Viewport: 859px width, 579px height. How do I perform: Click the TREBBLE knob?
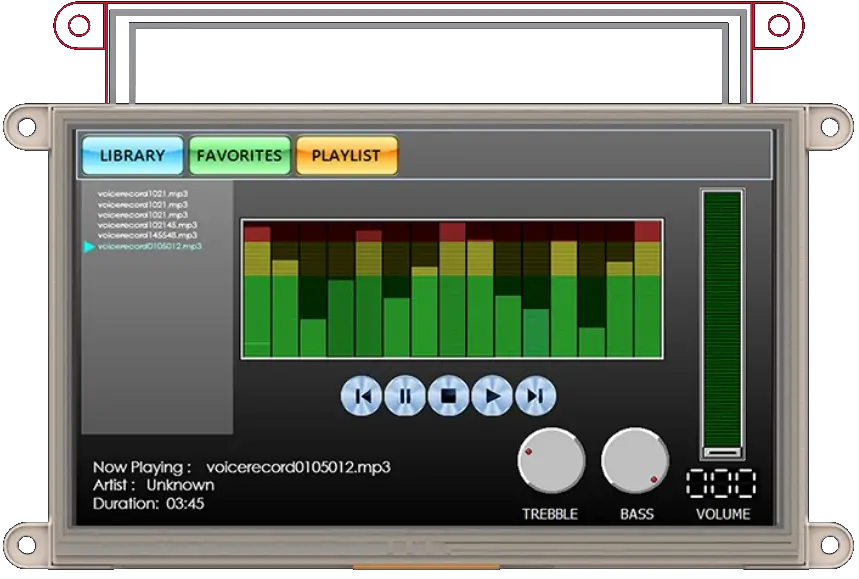551,461
